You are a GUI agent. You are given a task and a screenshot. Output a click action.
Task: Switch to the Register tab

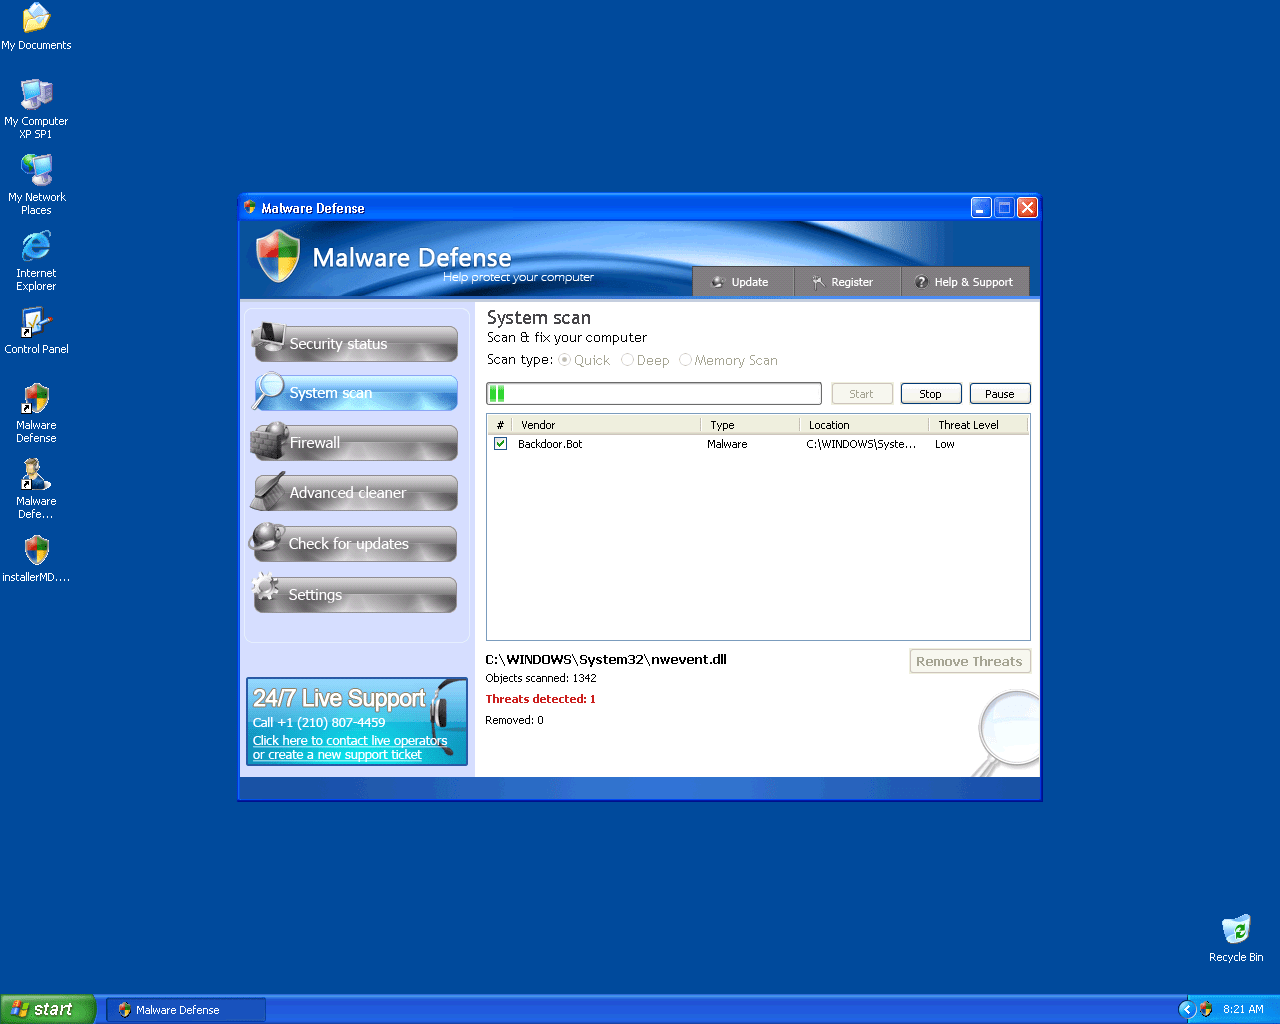coord(844,282)
